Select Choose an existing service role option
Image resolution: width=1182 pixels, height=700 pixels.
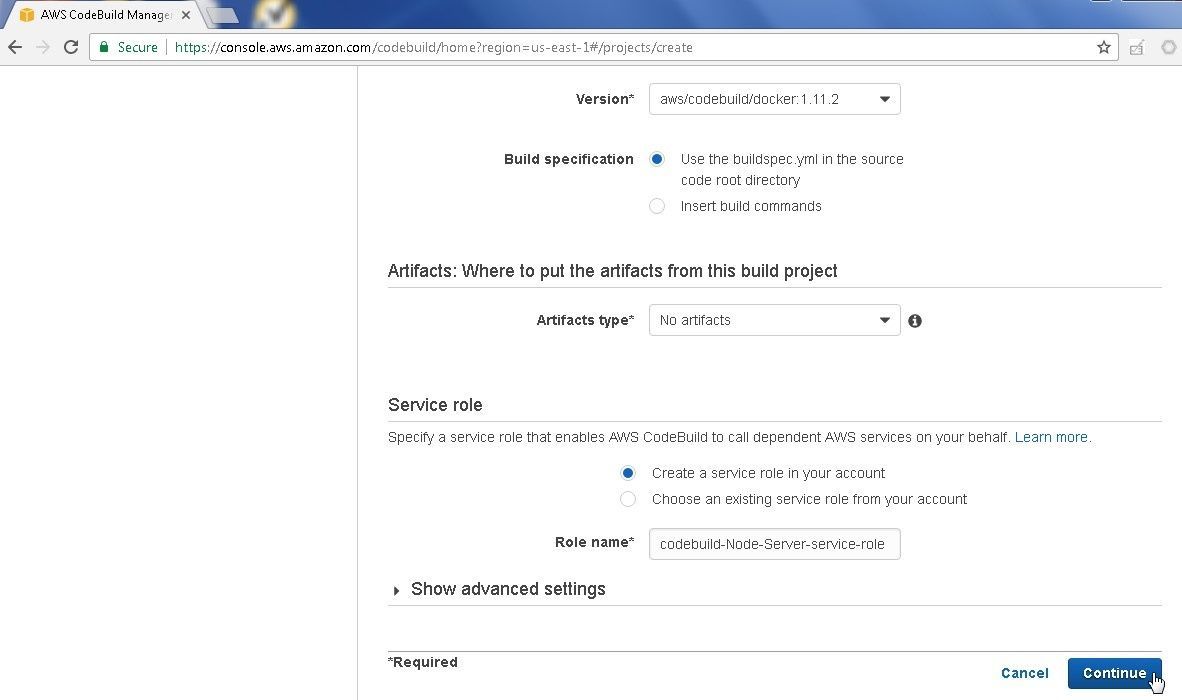[627, 499]
